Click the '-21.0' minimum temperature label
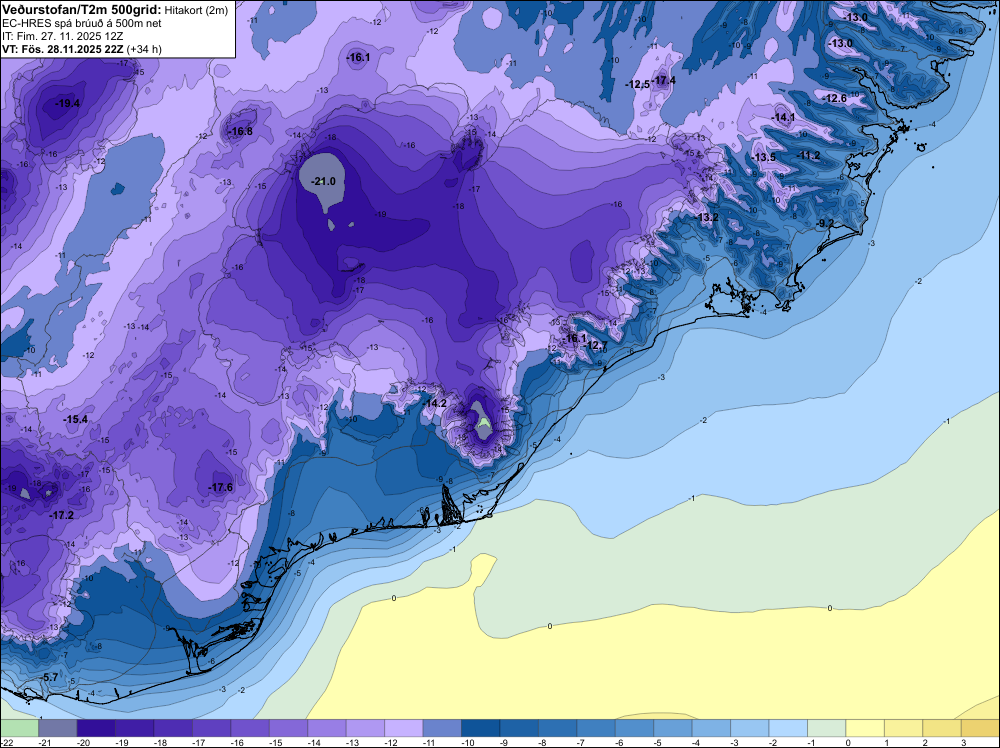 pos(323,181)
